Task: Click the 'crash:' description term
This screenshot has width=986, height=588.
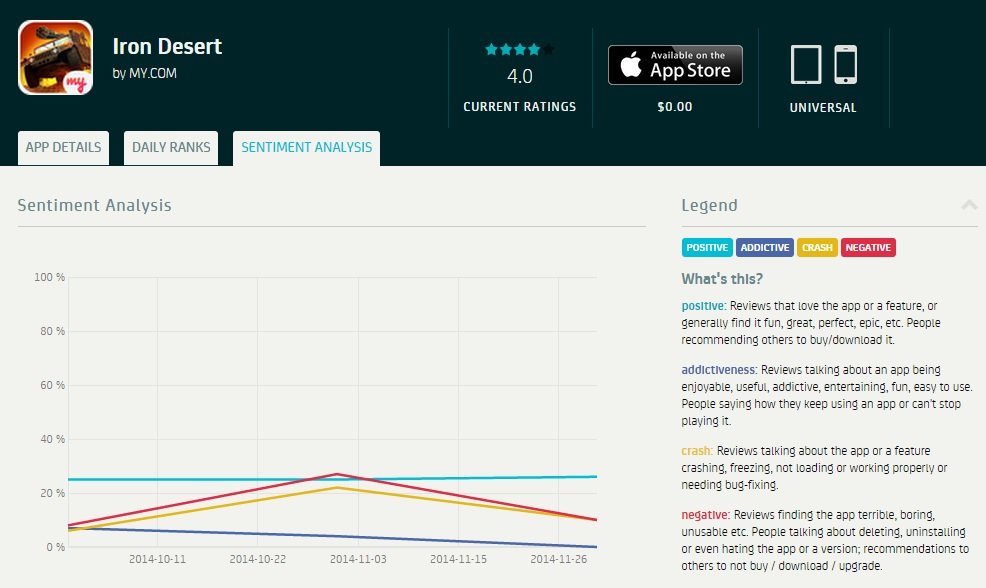Action: pyautogui.click(x=697, y=451)
